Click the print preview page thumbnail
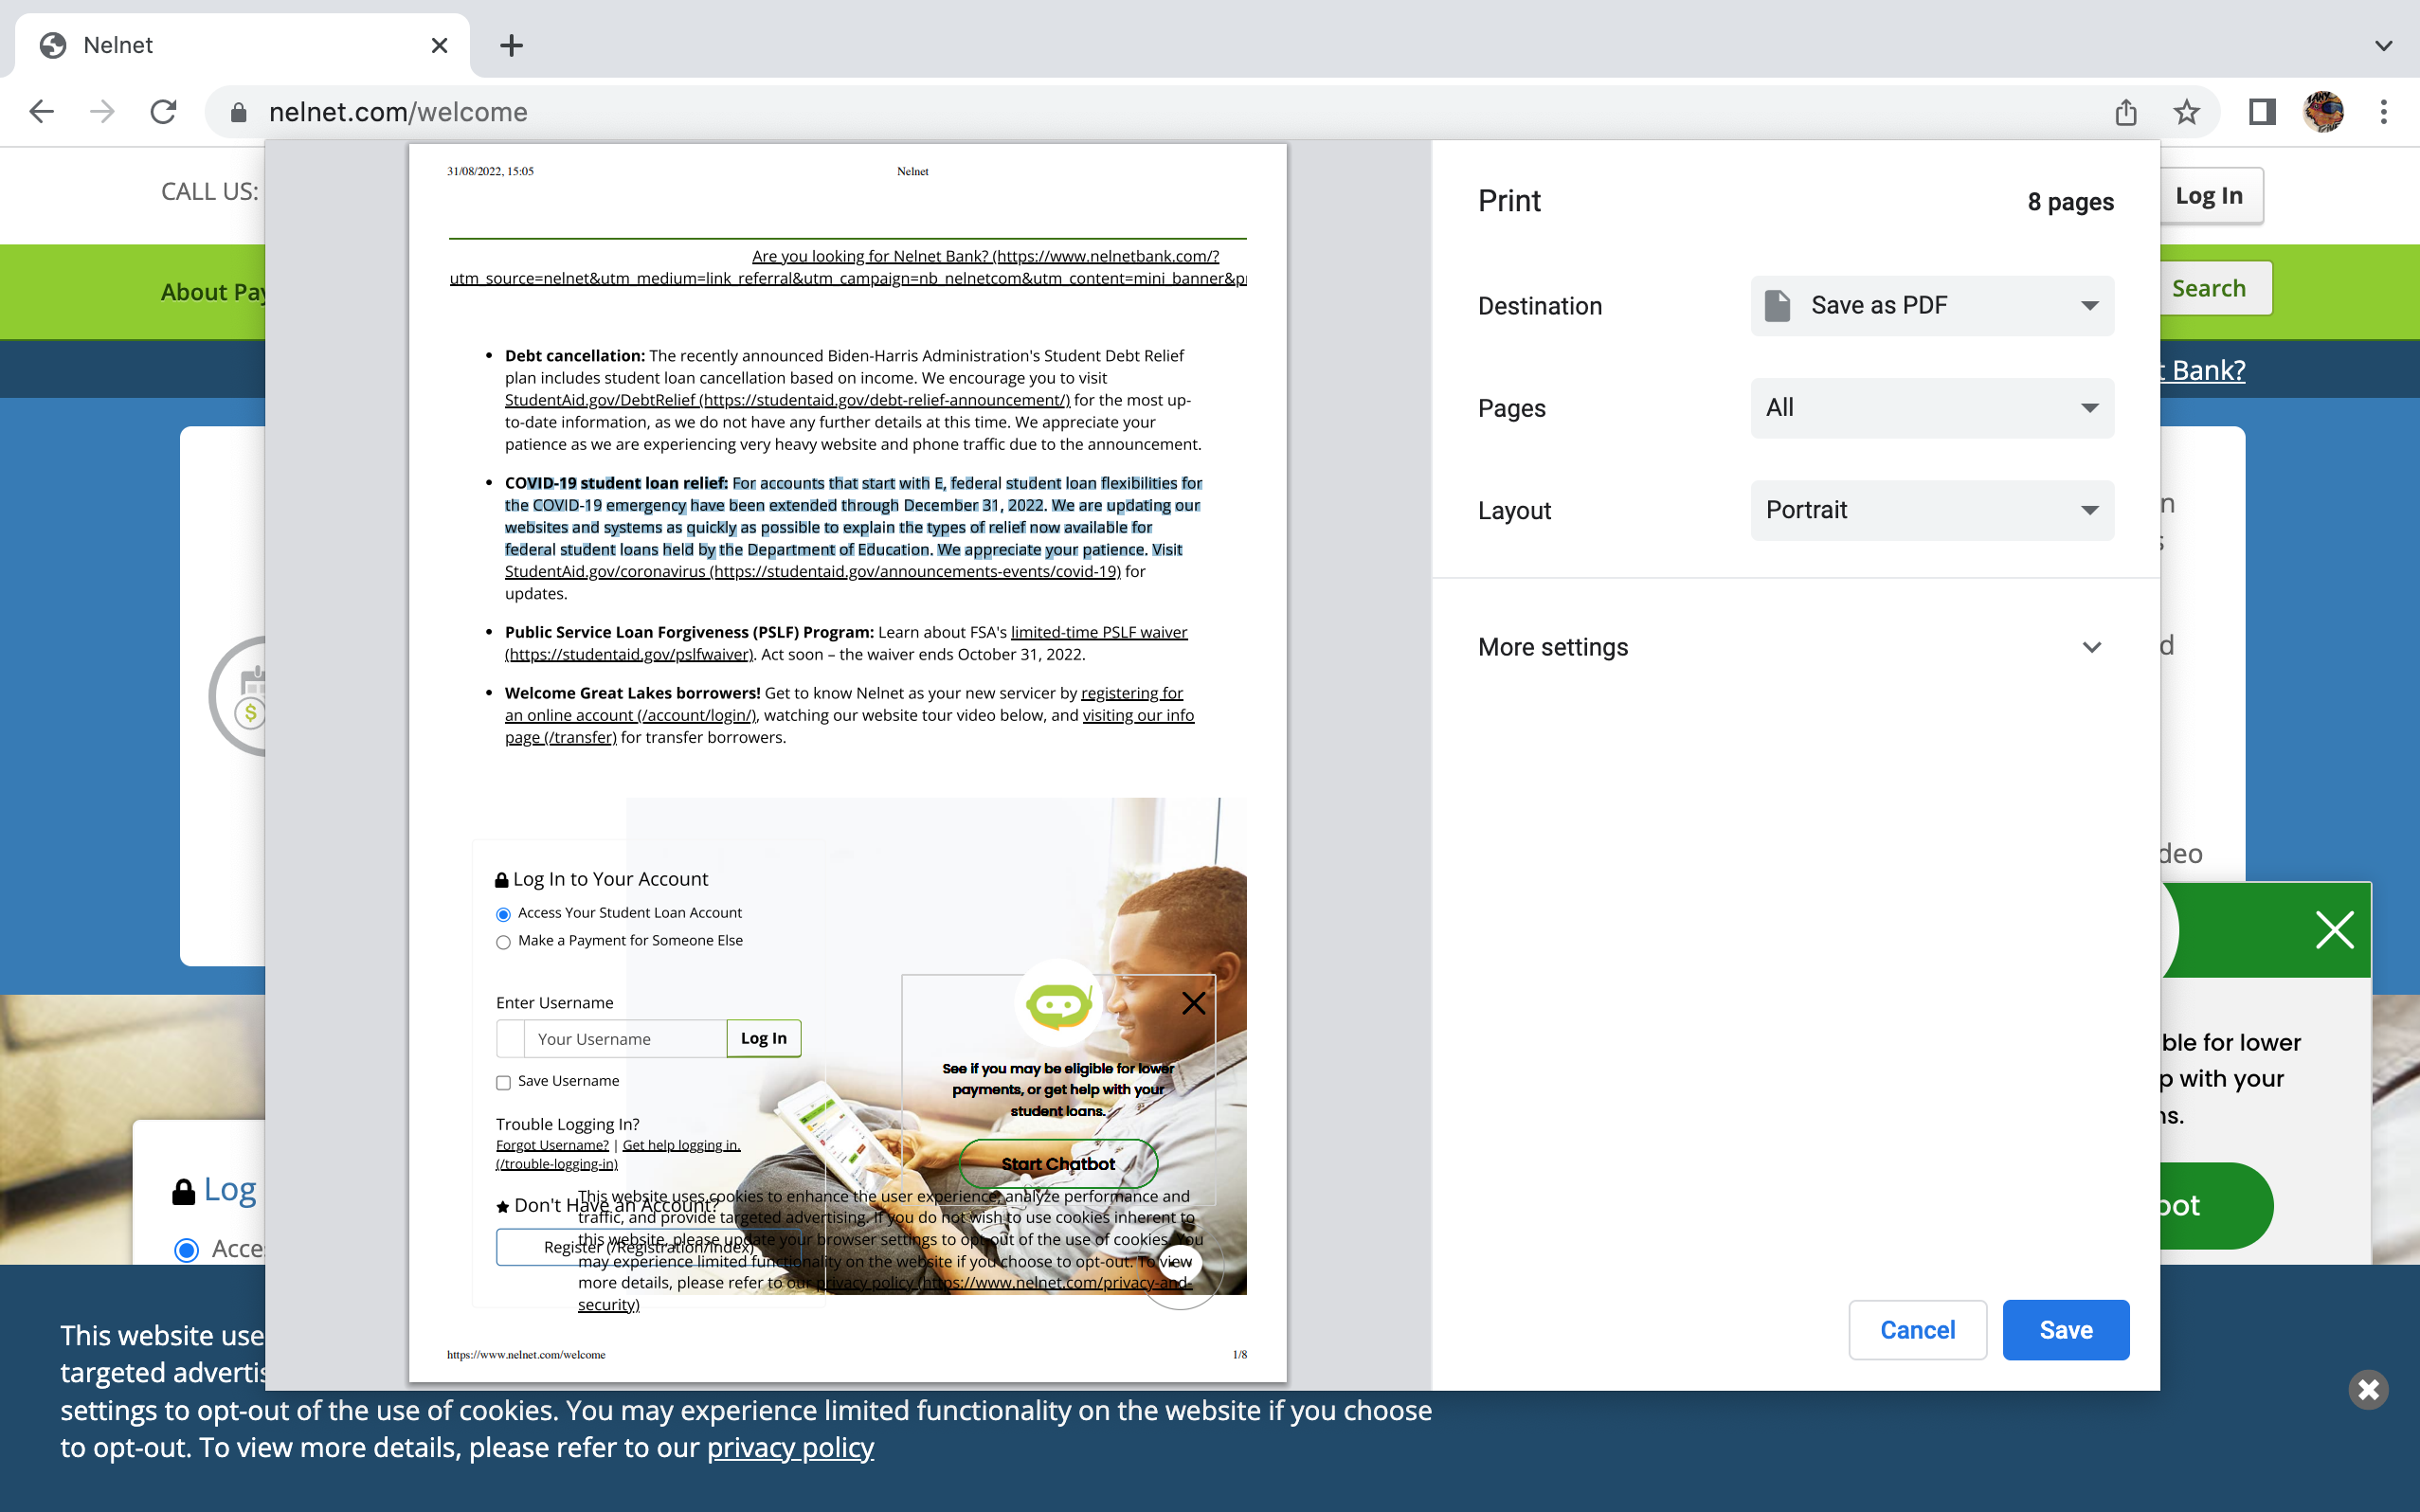The height and width of the screenshot is (1512, 2420). point(847,763)
